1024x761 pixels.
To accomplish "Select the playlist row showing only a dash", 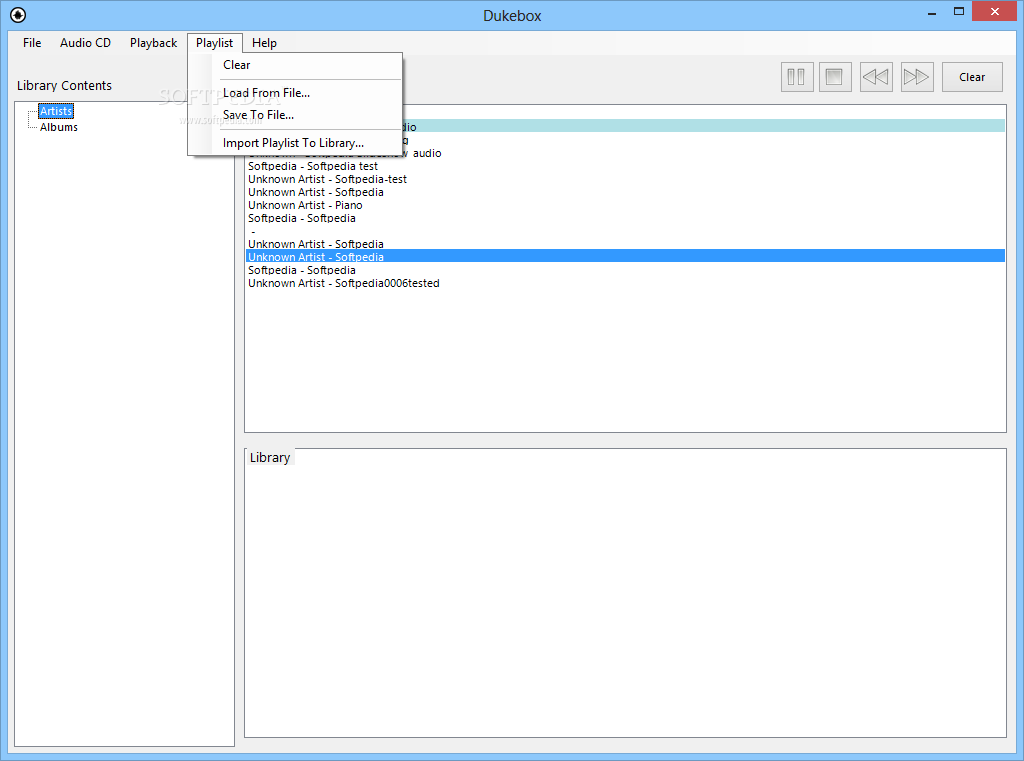I will [625, 231].
